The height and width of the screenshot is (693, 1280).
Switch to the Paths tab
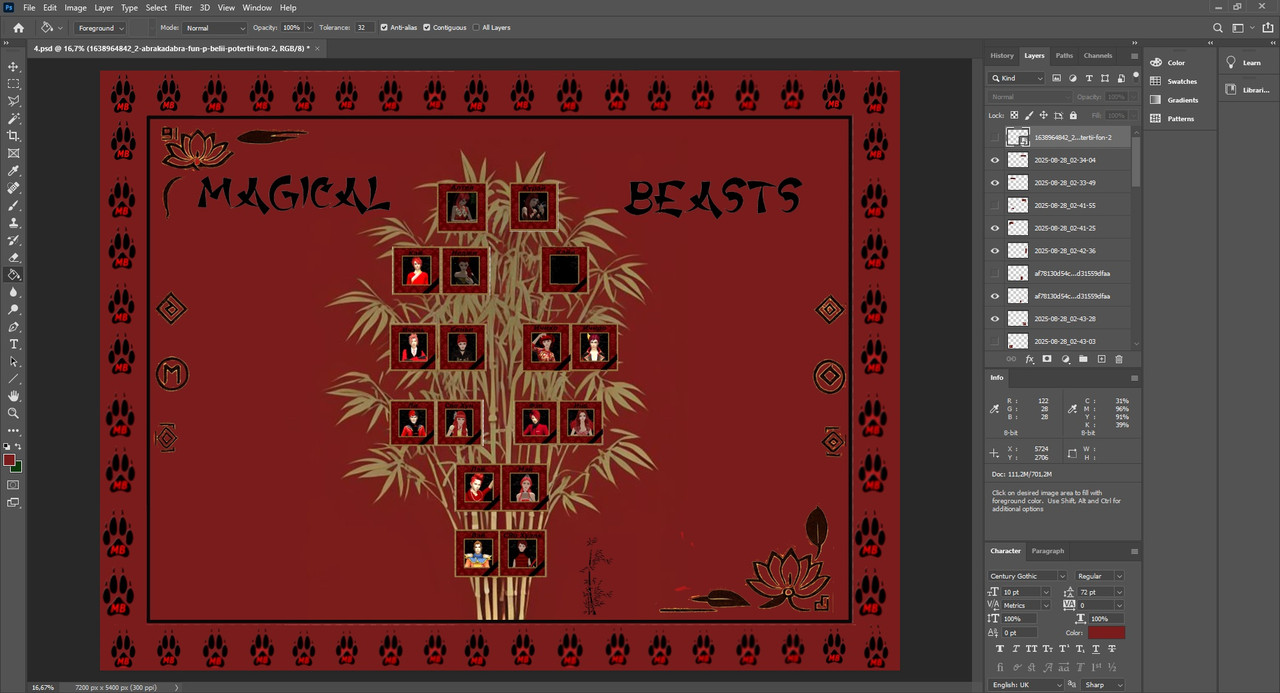[1064, 55]
